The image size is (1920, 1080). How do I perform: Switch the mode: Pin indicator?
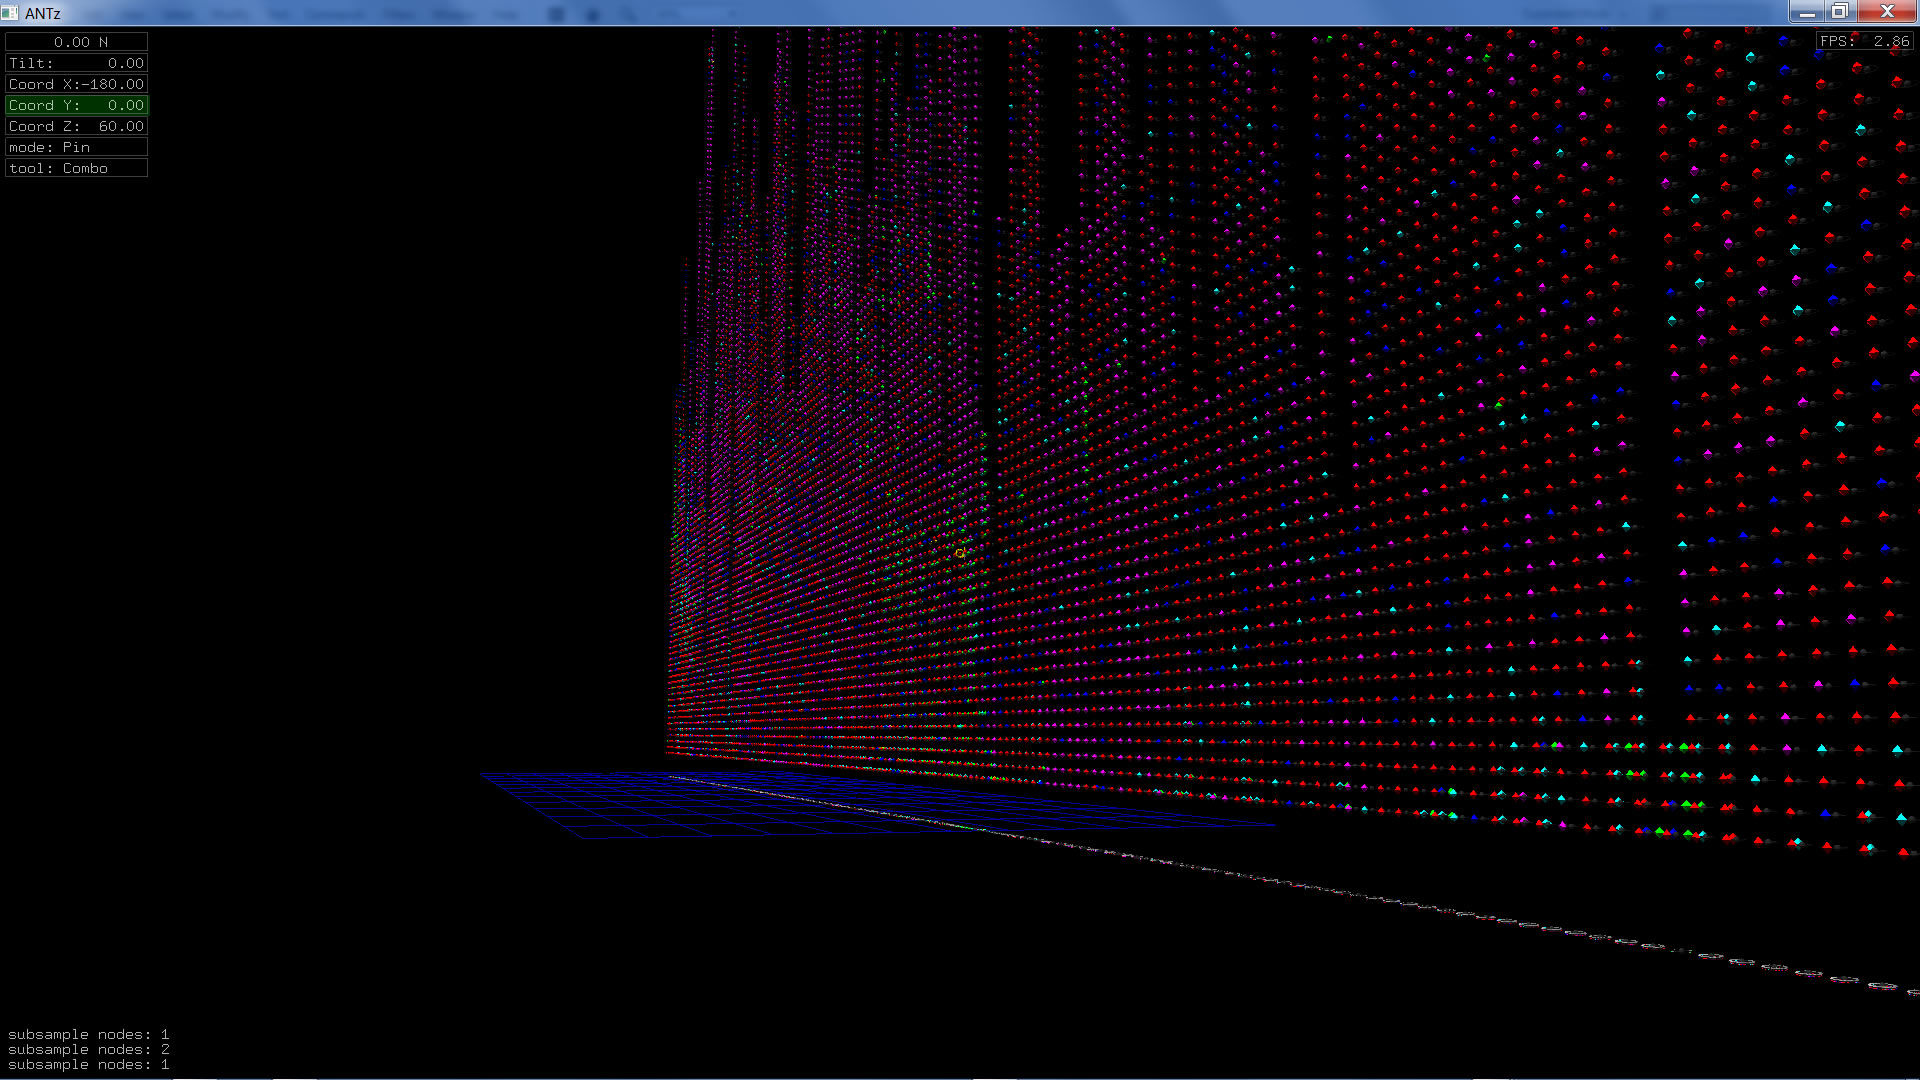pyautogui.click(x=77, y=147)
